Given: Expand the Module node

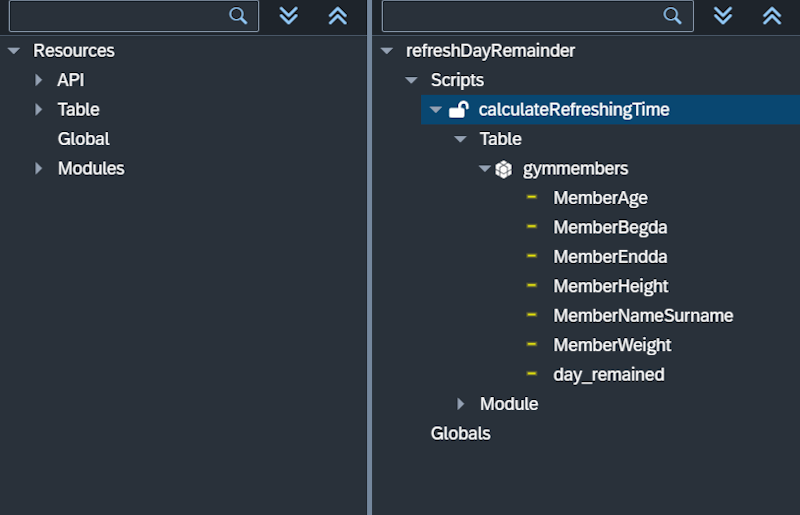Looking at the screenshot, I should coord(461,404).
